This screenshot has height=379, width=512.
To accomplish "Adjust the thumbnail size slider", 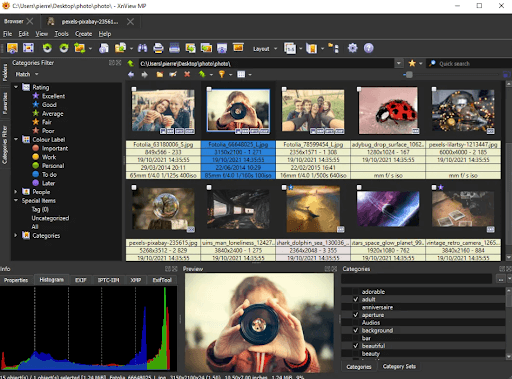I will tap(409, 75).
